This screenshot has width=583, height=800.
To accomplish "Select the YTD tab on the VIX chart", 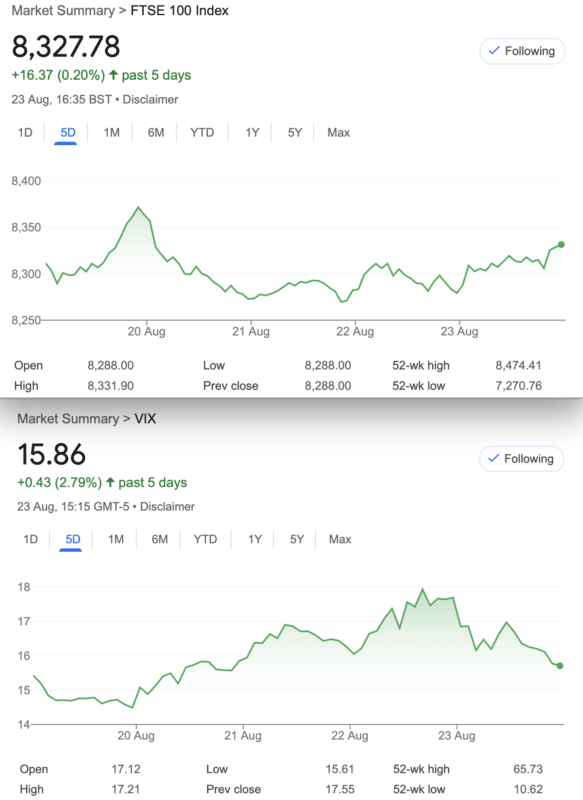I will 205,539.
